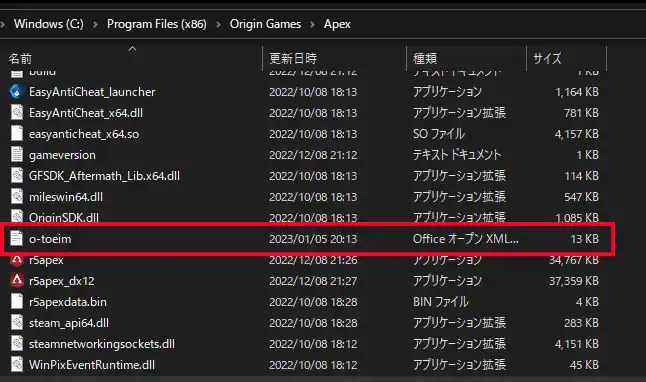Click the 781 KB size cell
646x382 pixels.
click(x=581, y=113)
